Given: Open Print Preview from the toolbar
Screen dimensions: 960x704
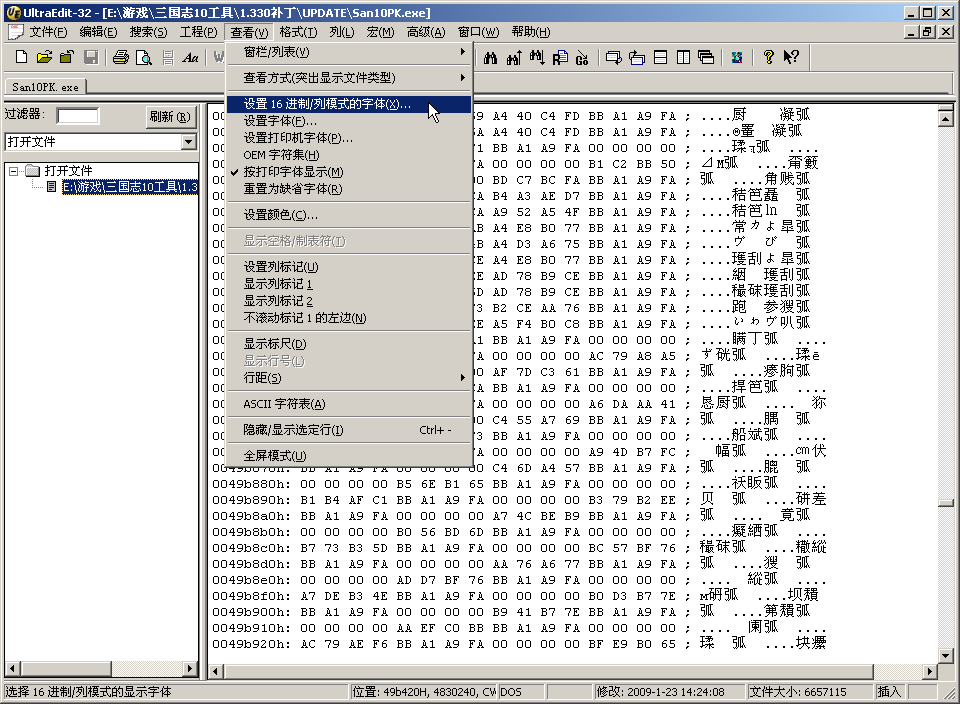Looking at the screenshot, I should [144, 58].
